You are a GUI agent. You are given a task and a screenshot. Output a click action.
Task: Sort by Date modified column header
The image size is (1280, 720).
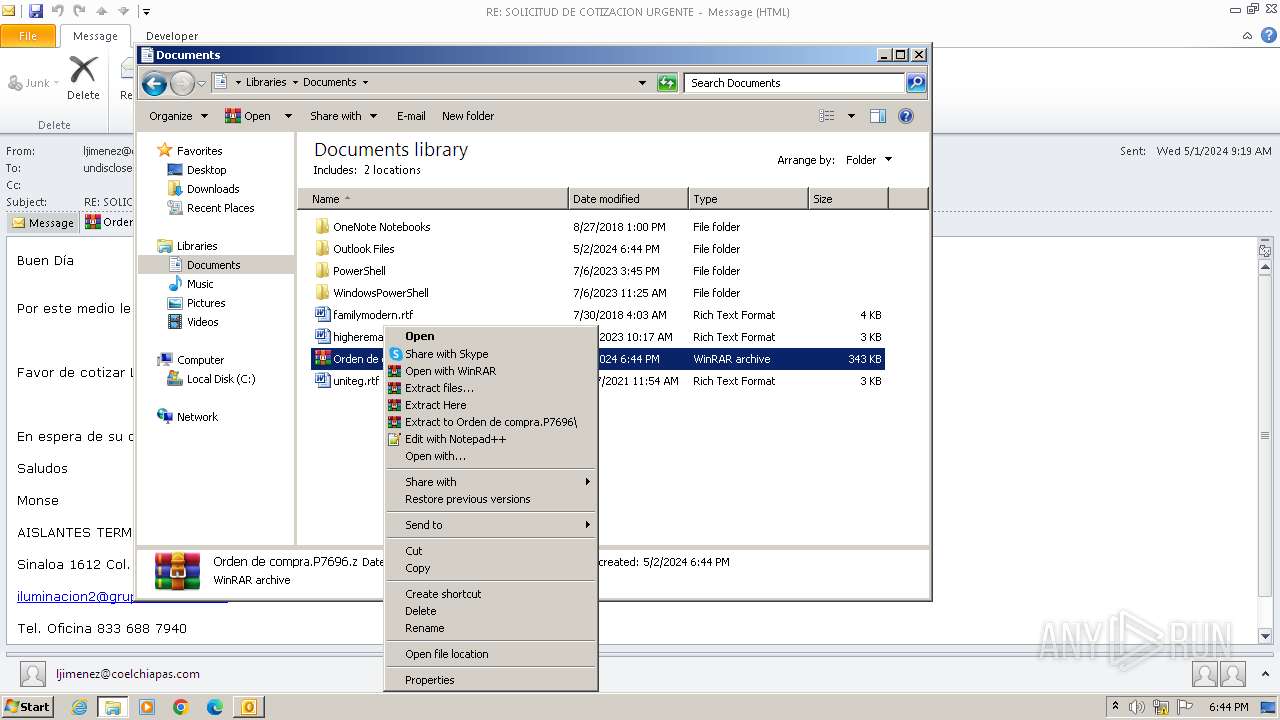click(628, 199)
